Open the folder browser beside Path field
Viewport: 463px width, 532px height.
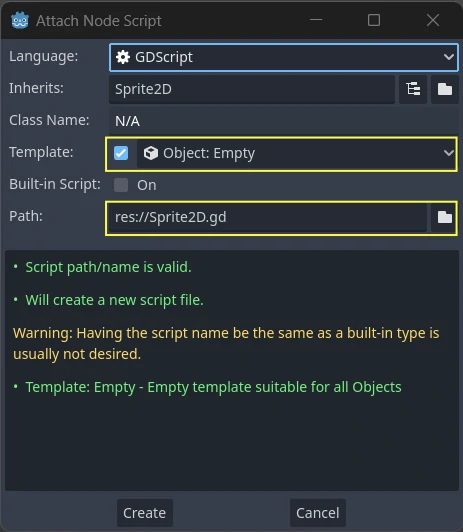pyautogui.click(x=444, y=217)
